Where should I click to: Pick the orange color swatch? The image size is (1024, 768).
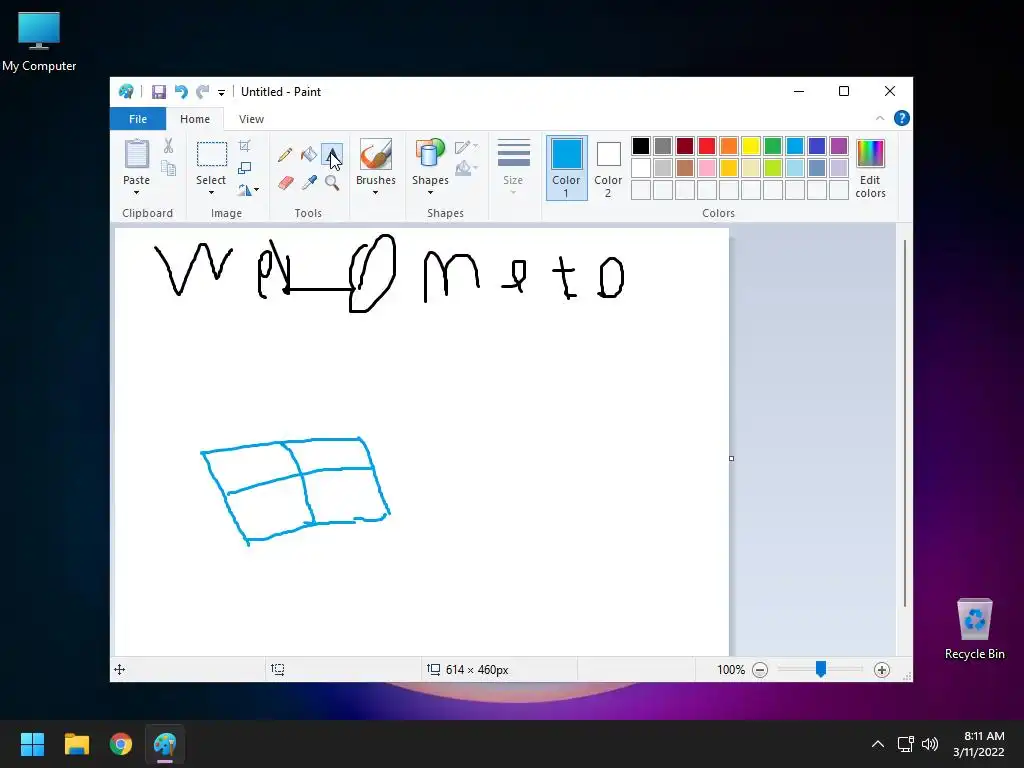click(729, 146)
